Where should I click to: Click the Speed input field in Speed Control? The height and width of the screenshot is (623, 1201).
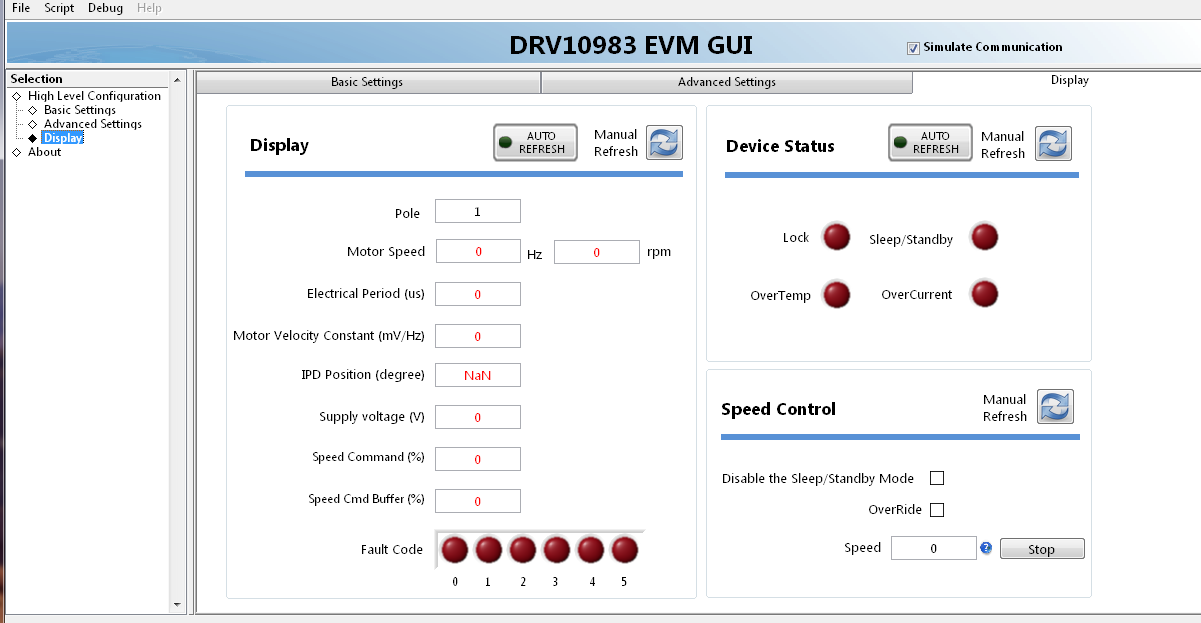934,548
